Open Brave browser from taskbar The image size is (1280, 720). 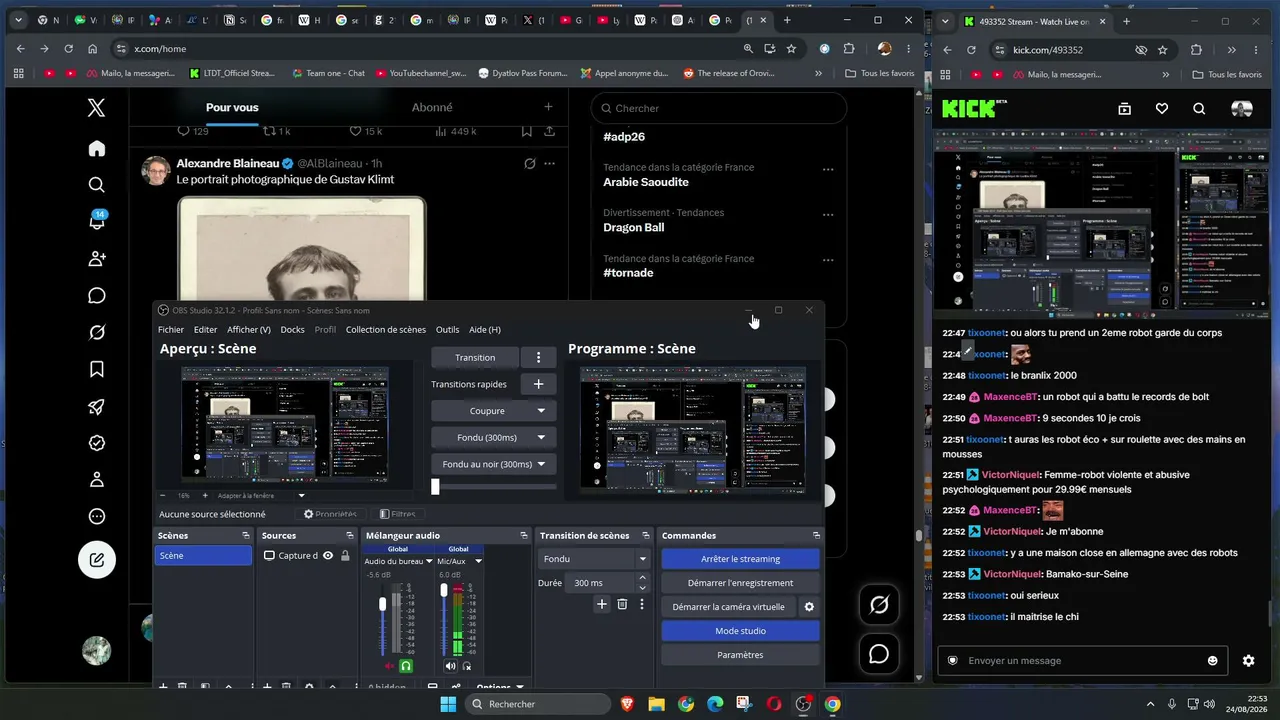[627, 704]
